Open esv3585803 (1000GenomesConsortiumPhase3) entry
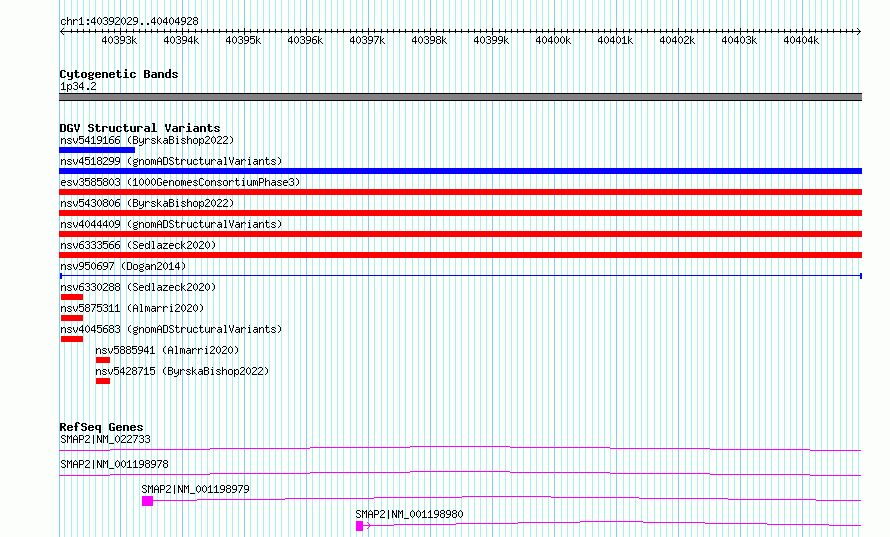 coord(180,182)
